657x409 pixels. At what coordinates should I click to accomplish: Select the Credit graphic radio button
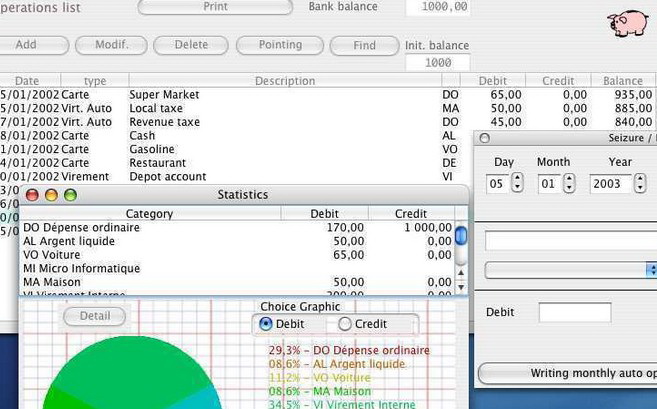[x=344, y=324]
